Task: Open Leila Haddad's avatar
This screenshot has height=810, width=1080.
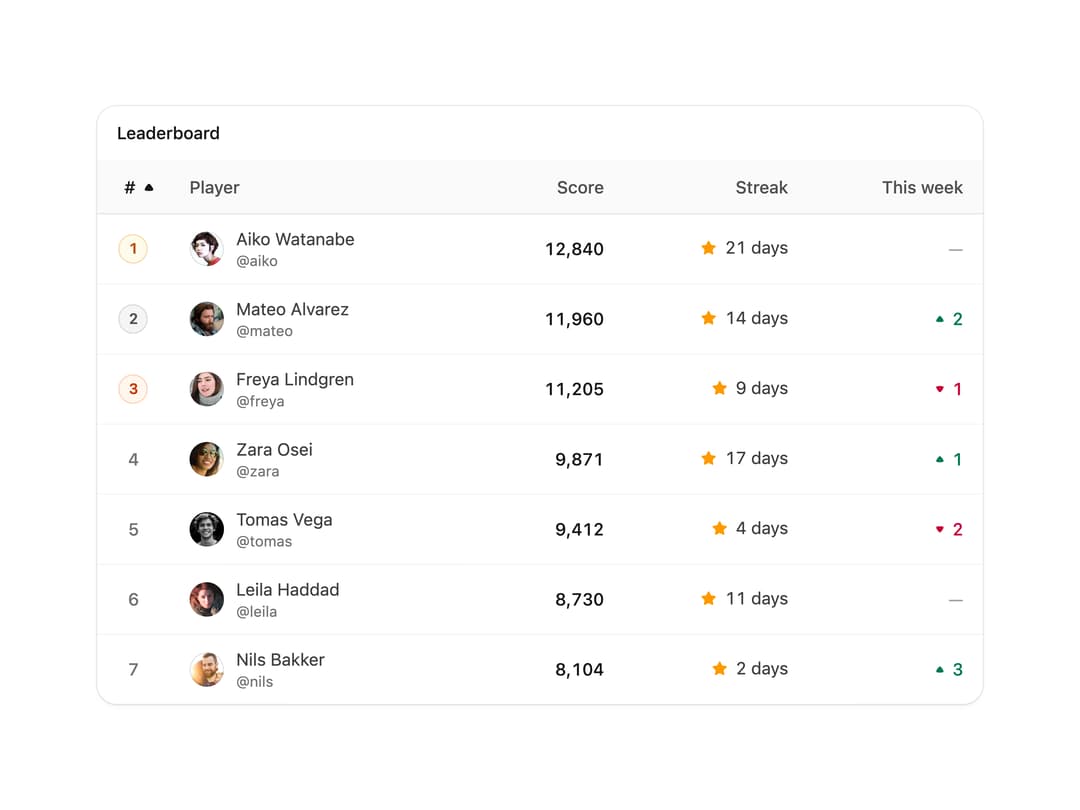Action: click(207, 599)
